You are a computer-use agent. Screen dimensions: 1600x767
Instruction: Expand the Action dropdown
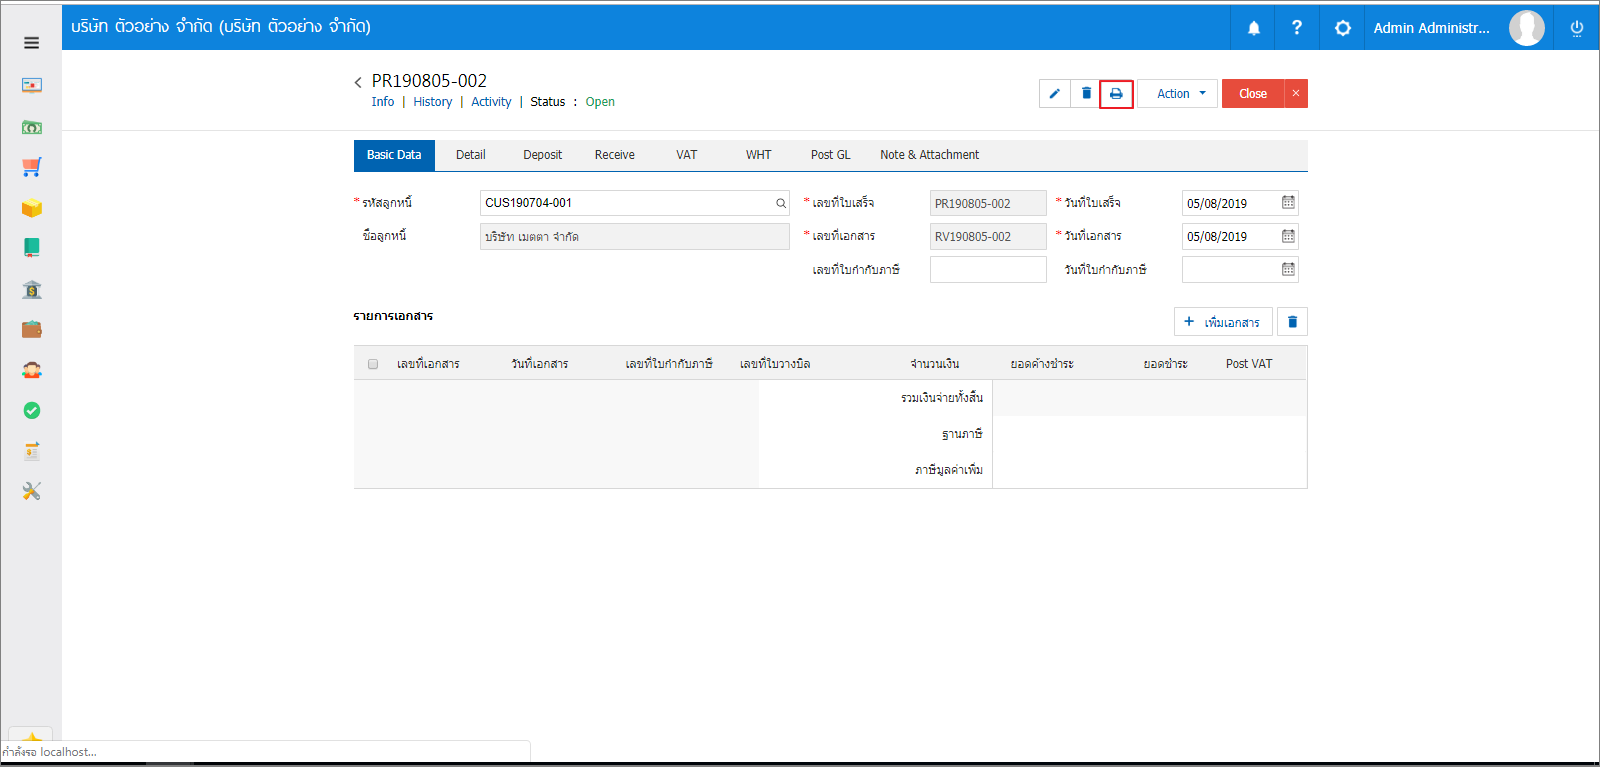[x=1178, y=94]
